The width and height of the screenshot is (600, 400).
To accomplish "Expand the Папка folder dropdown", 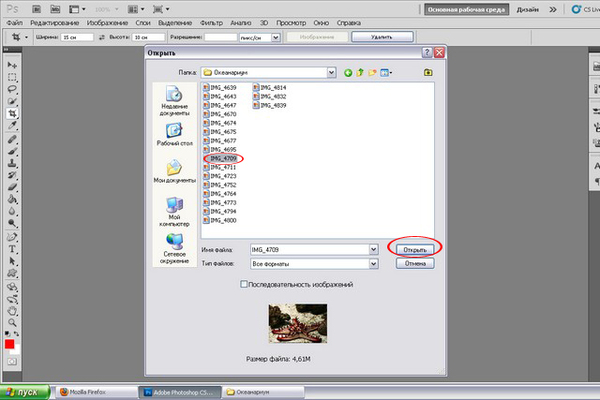I will [x=329, y=73].
